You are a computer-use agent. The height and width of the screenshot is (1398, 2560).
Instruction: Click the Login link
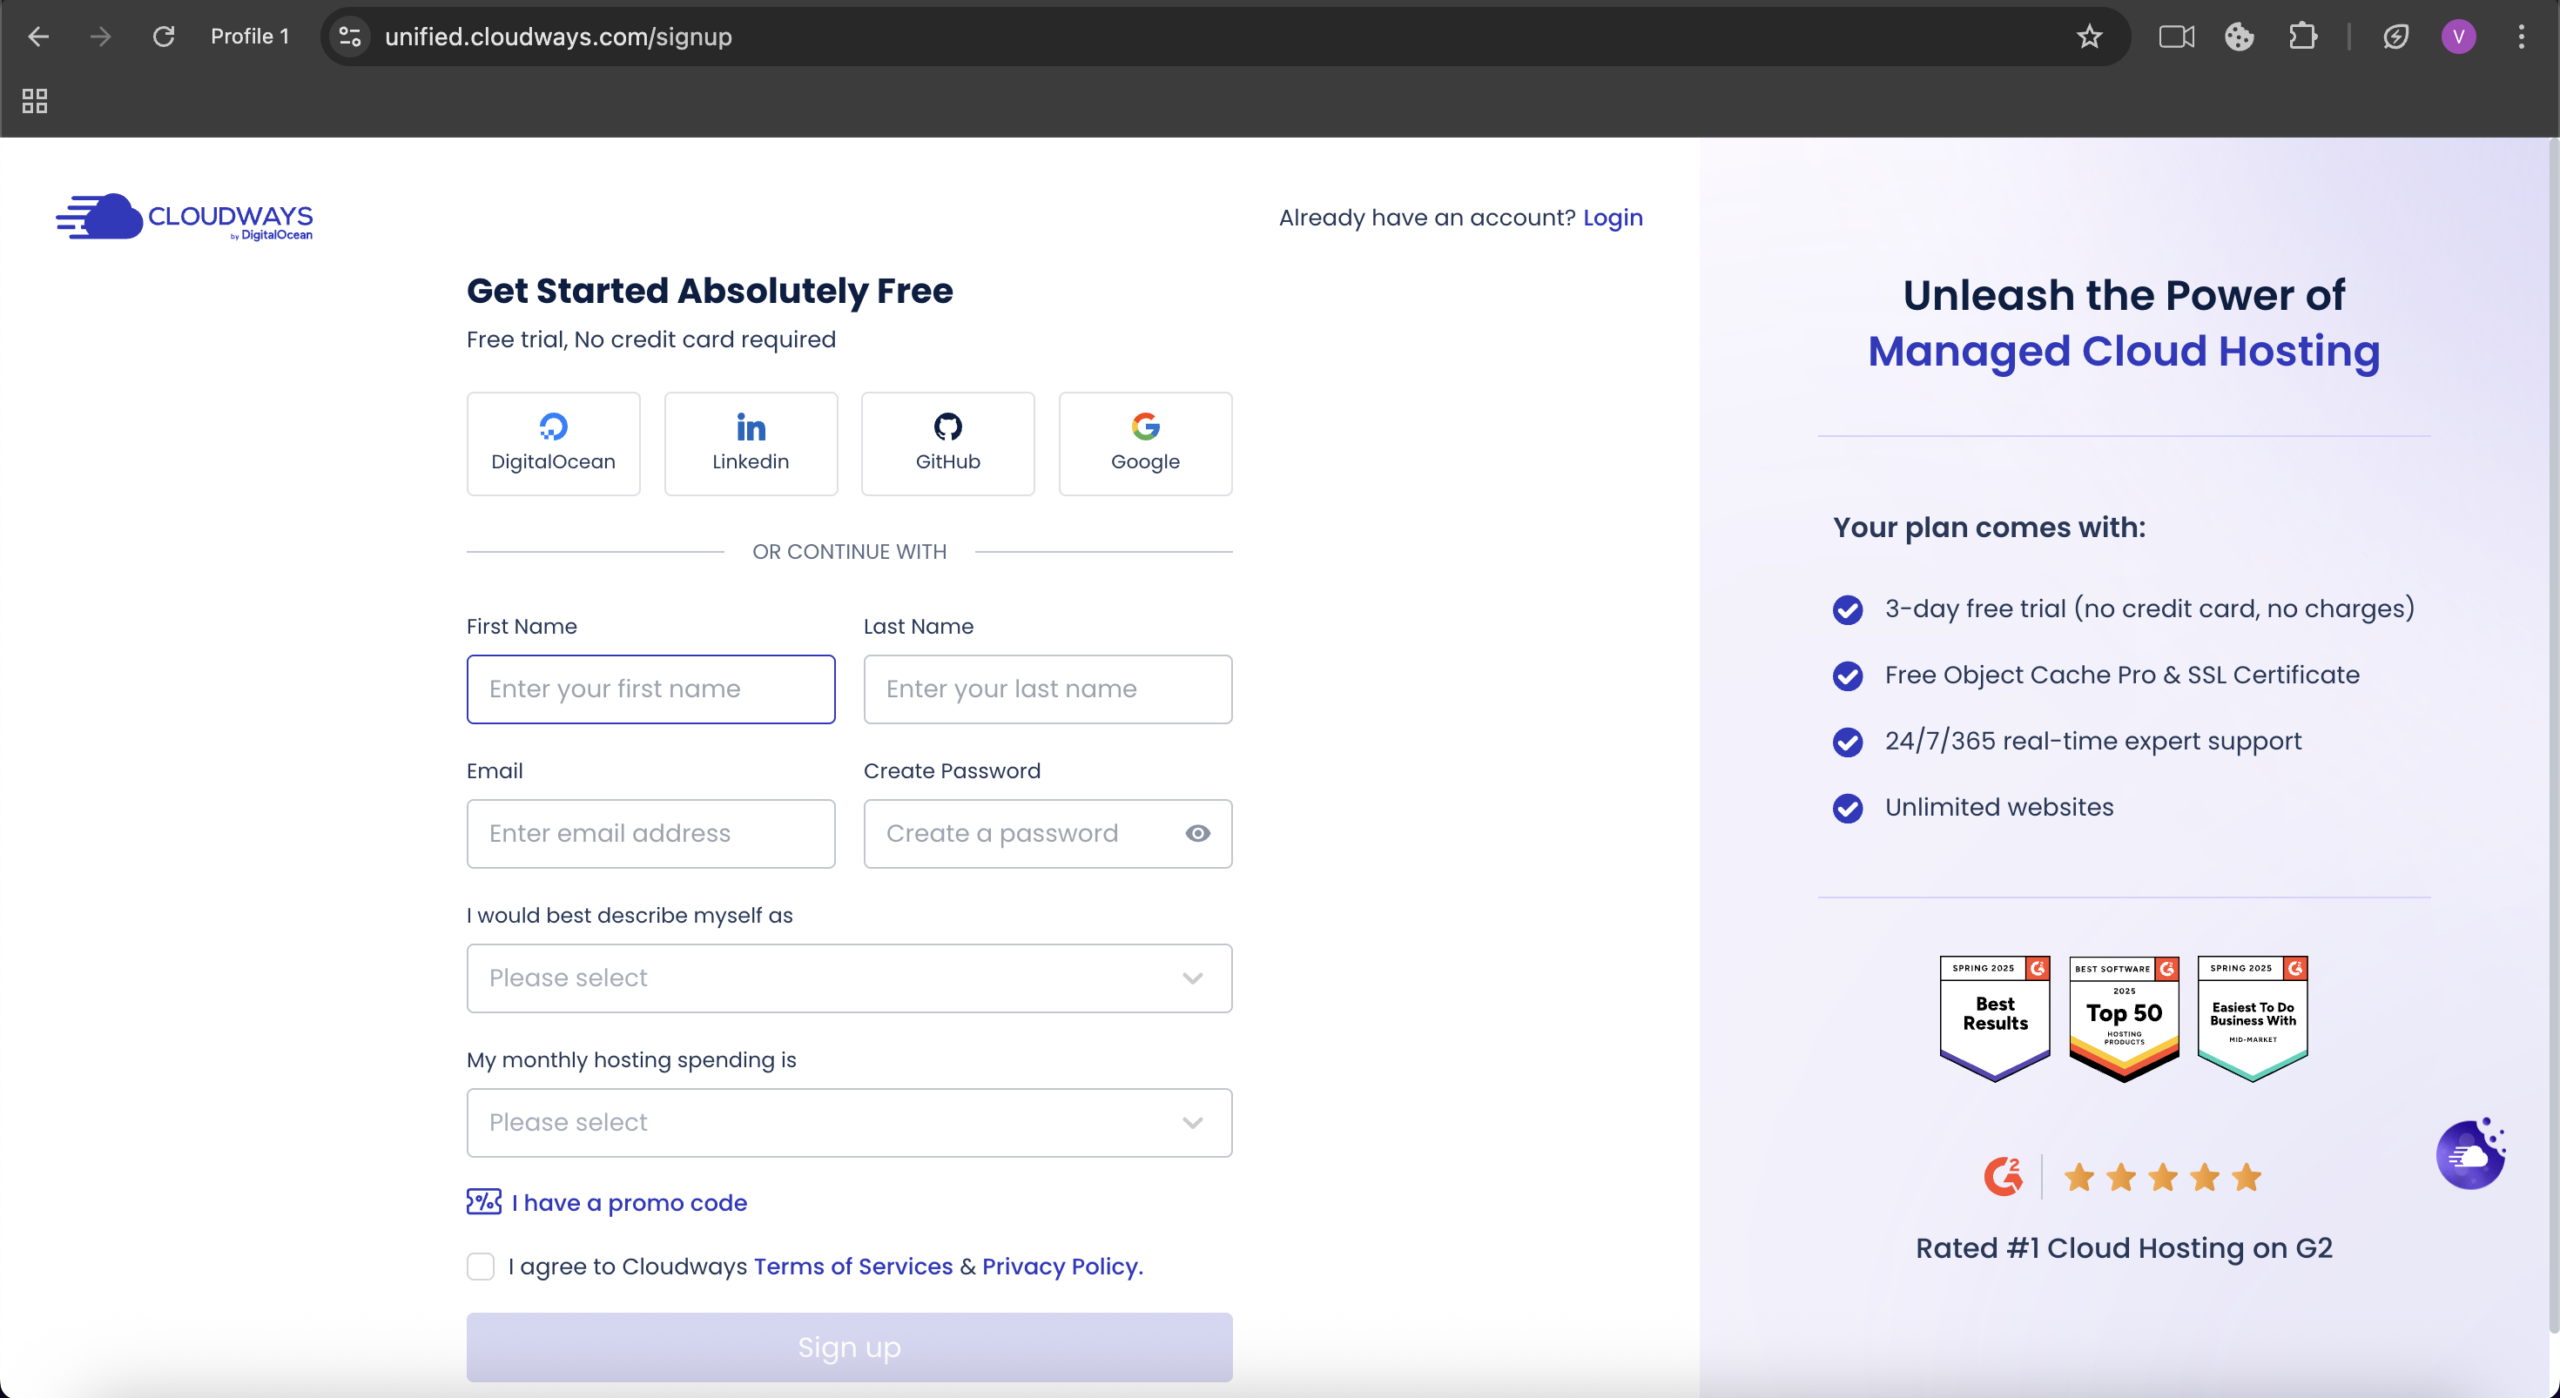tap(1612, 217)
